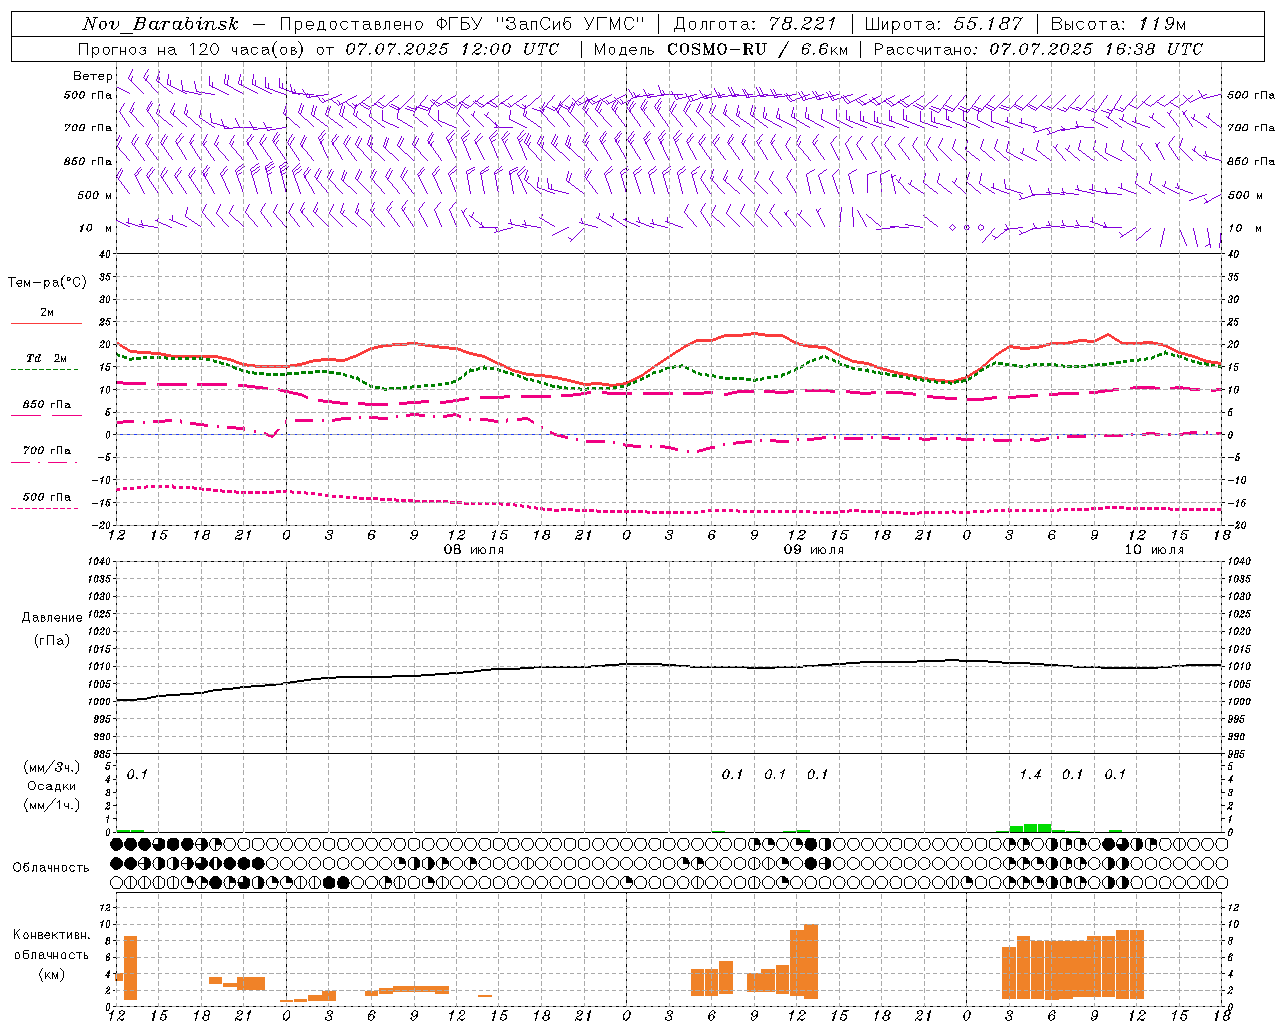Click the green dashed sample under Td 2м

[x=45, y=370]
